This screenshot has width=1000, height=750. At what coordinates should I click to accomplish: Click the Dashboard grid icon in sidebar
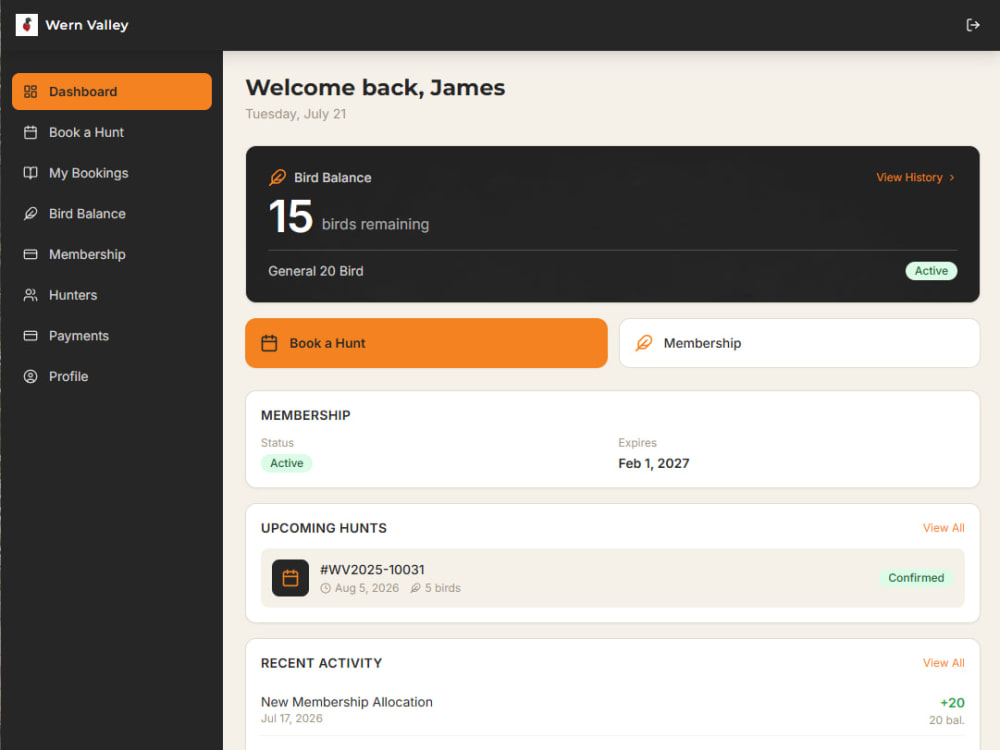tap(31, 91)
